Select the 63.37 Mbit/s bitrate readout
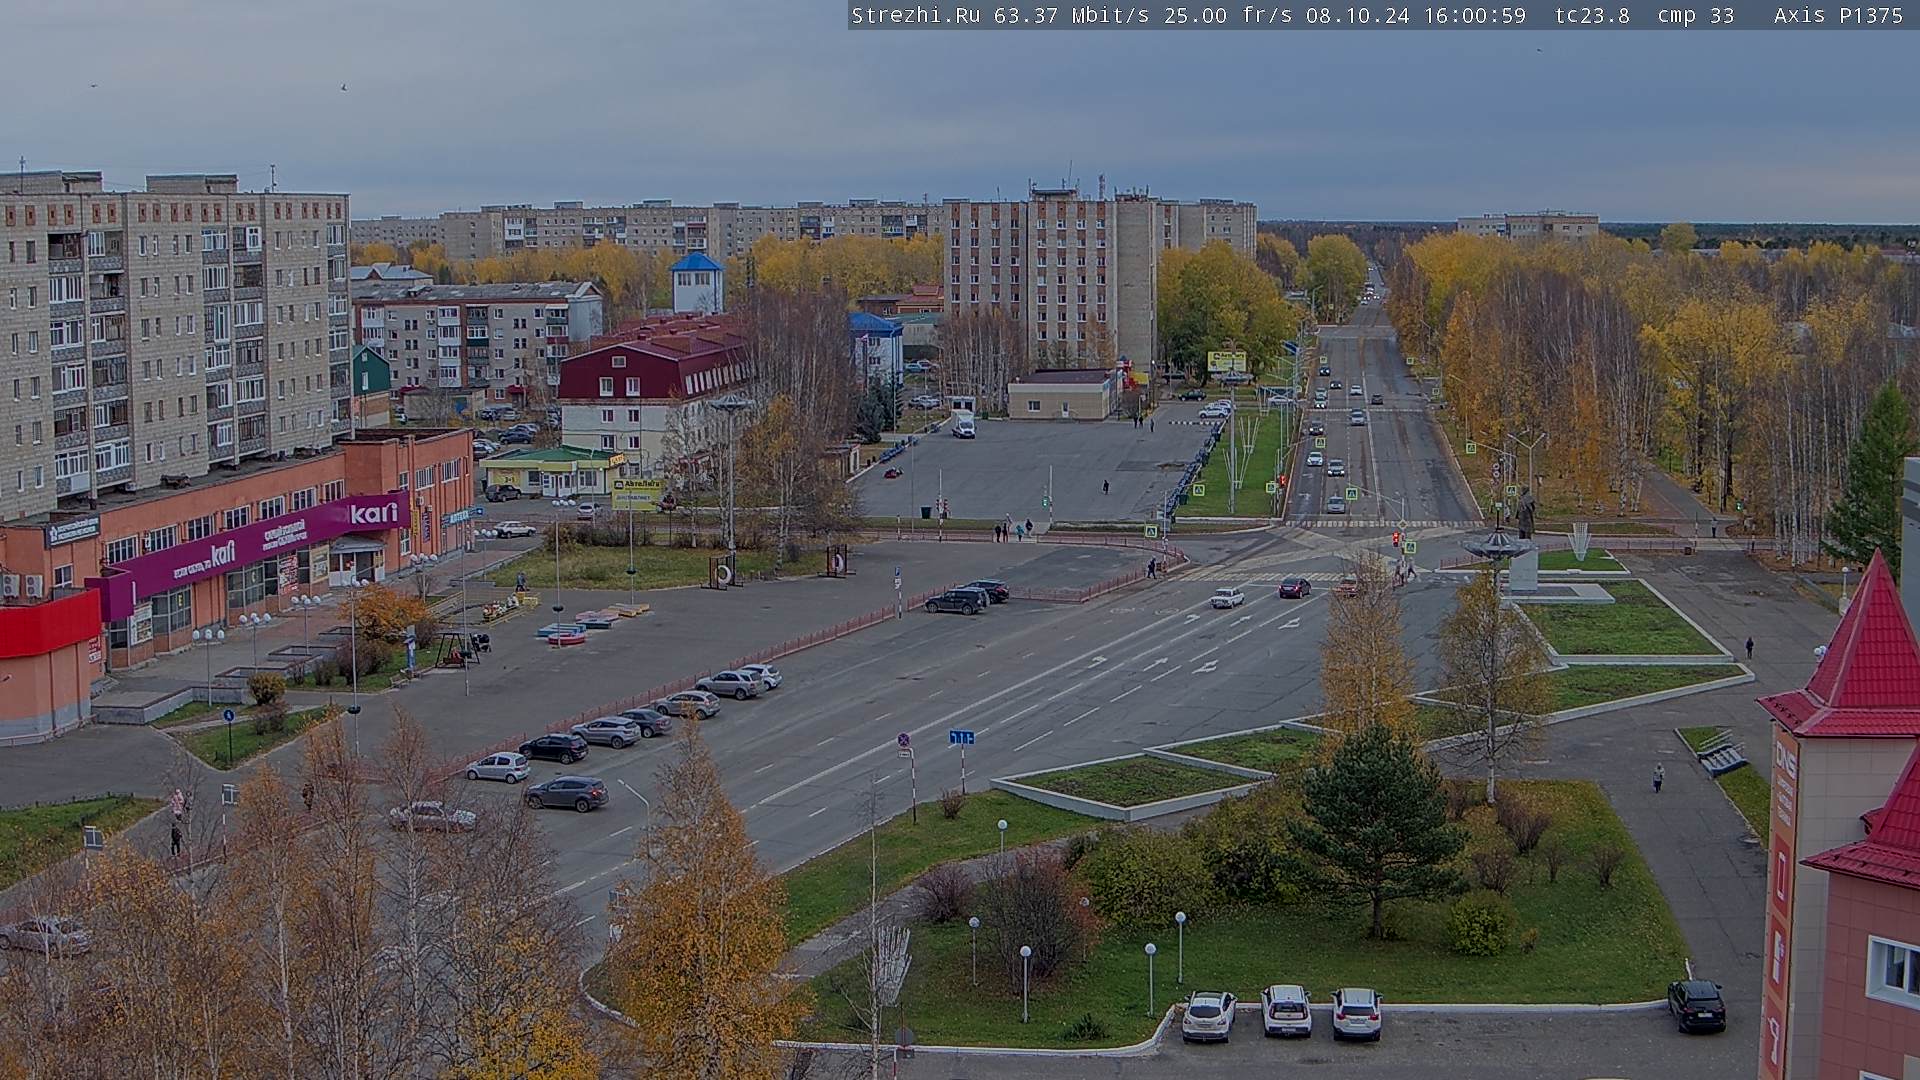This screenshot has height=1080, width=1920. click(1075, 15)
